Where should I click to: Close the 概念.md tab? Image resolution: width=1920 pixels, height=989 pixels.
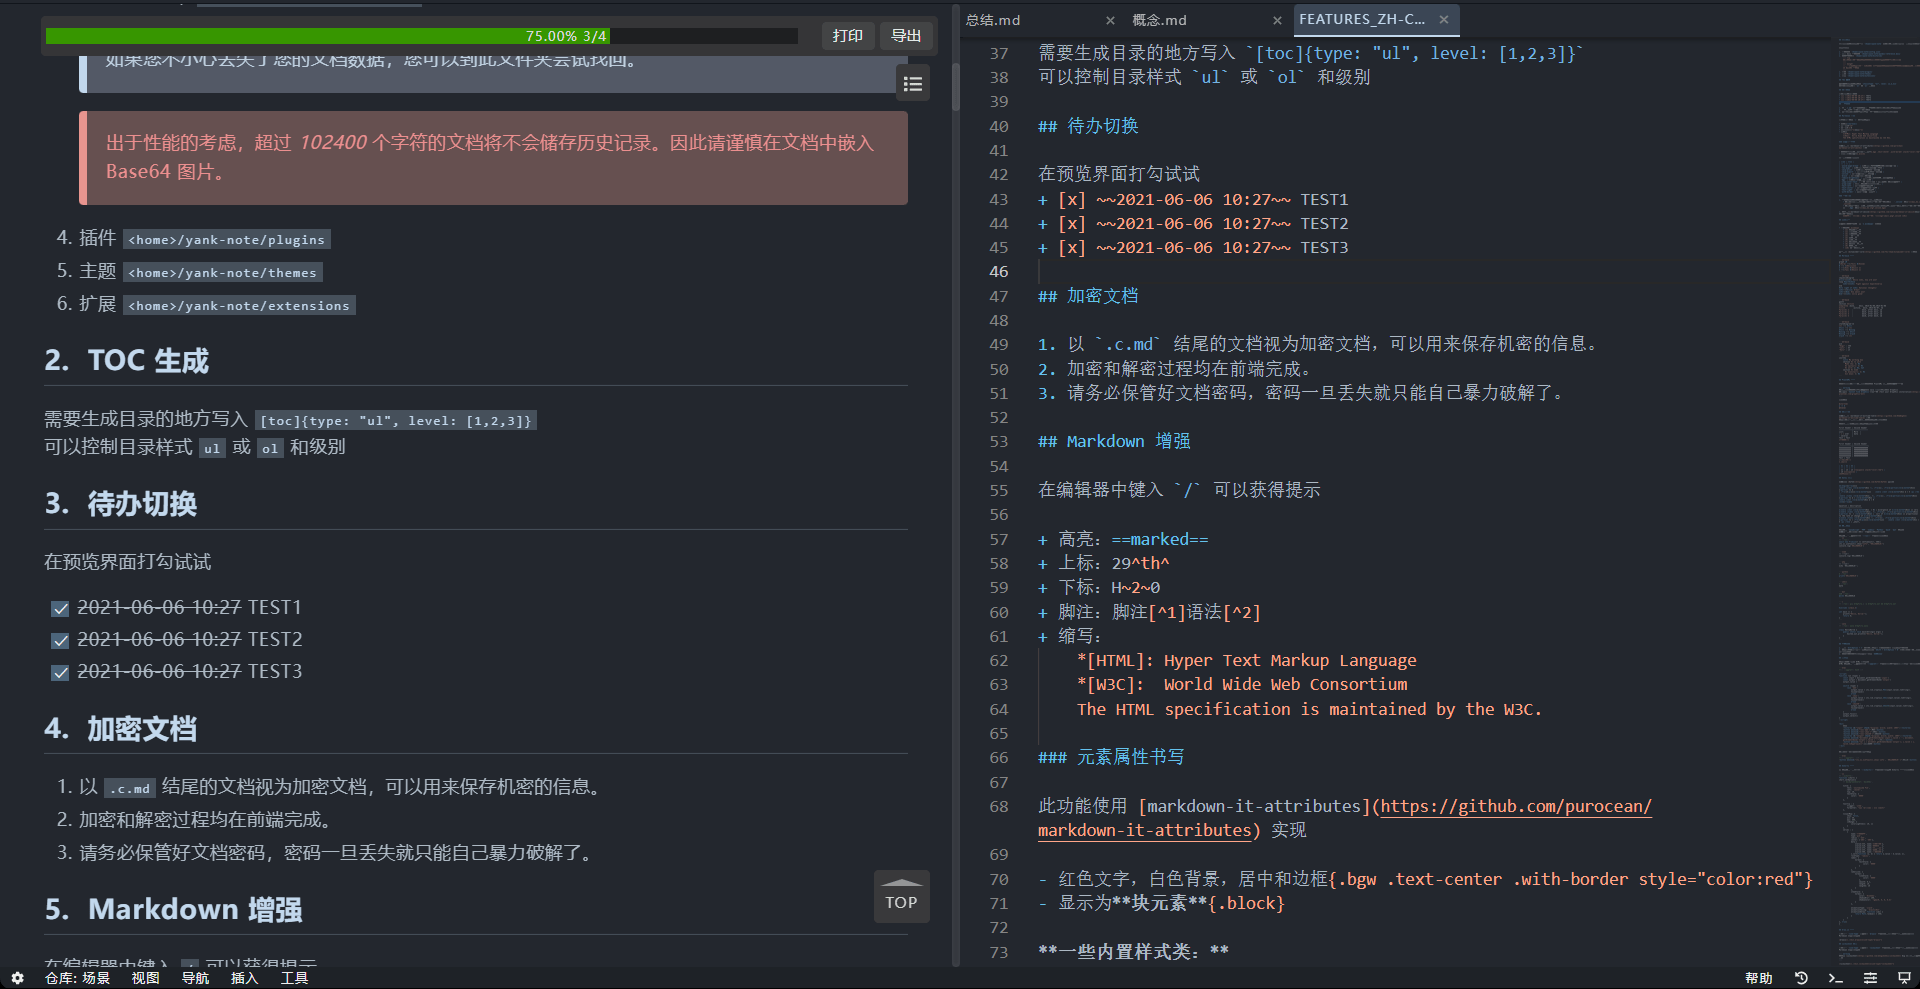click(x=1277, y=20)
